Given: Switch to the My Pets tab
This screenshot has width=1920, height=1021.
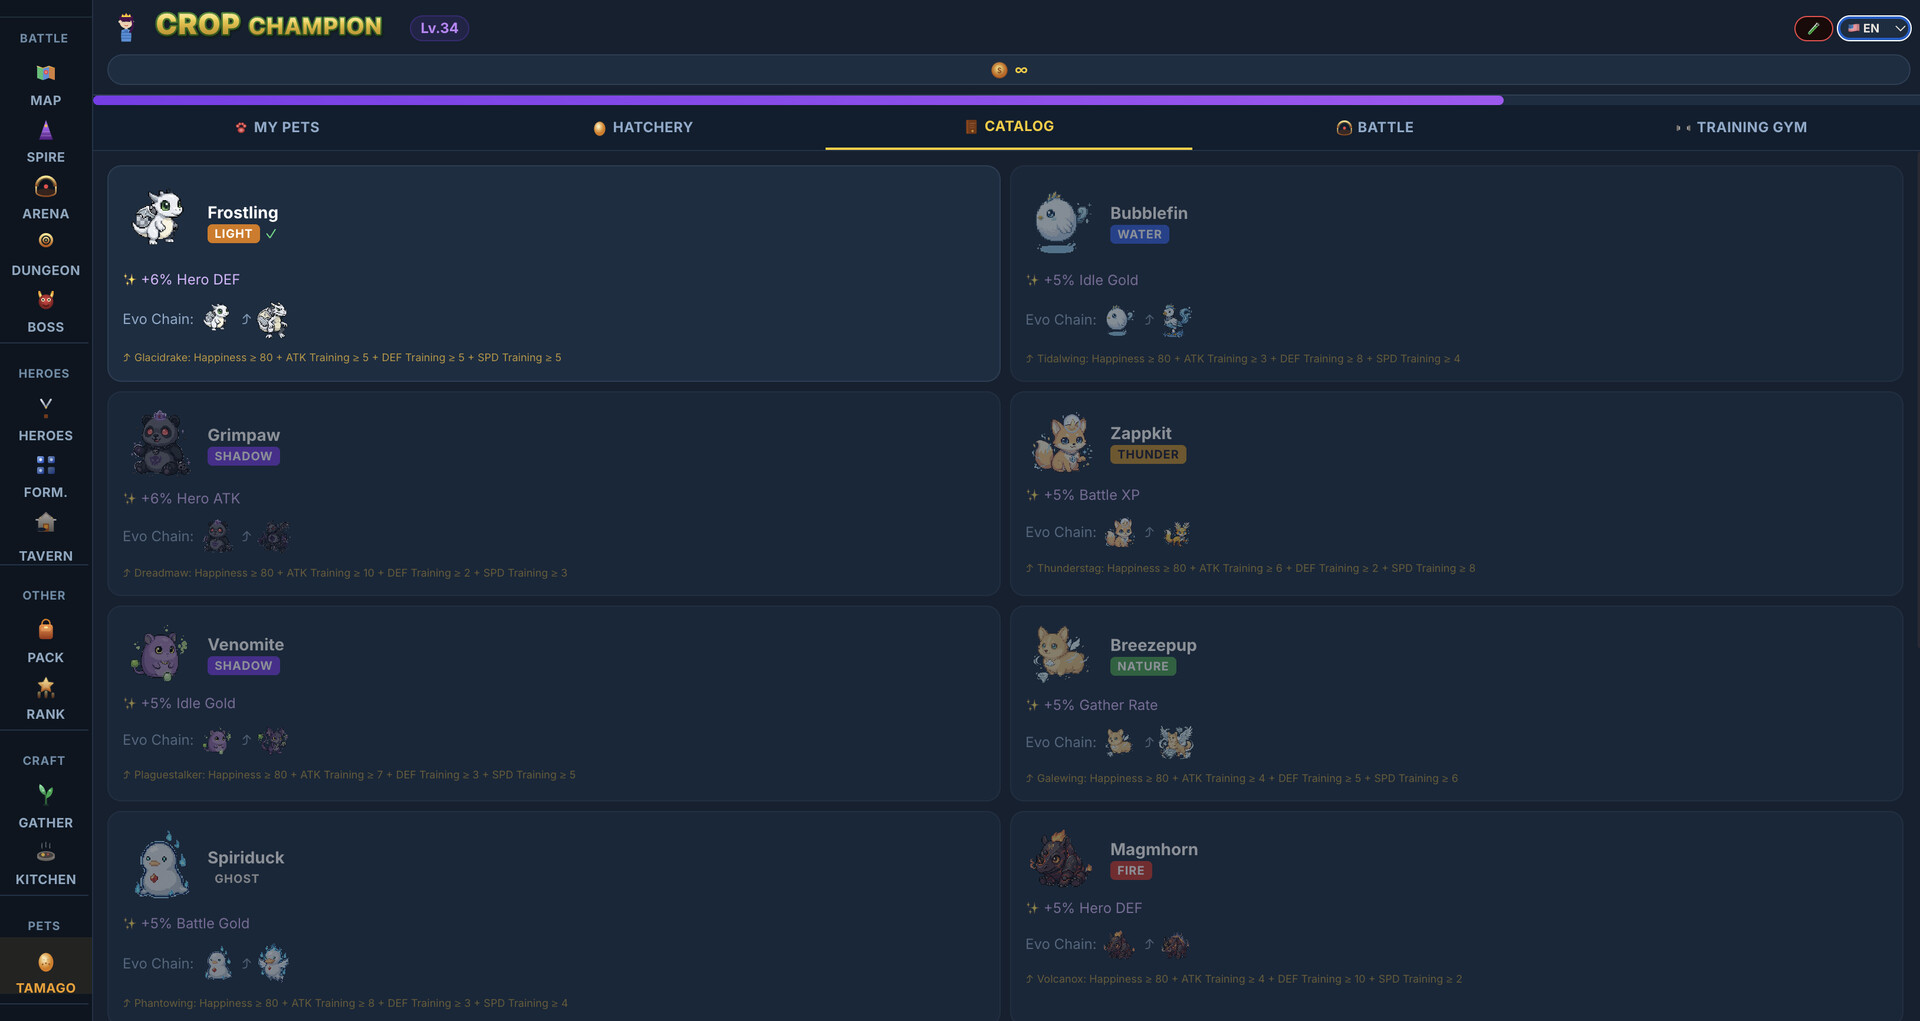Looking at the screenshot, I should pos(277,127).
